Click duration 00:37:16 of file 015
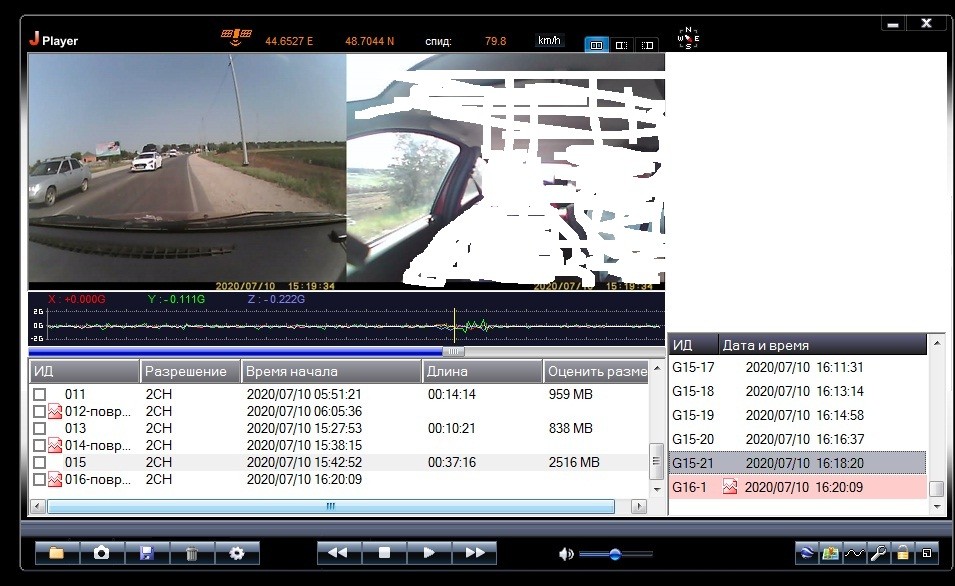955x586 pixels. tap(451, 463)
